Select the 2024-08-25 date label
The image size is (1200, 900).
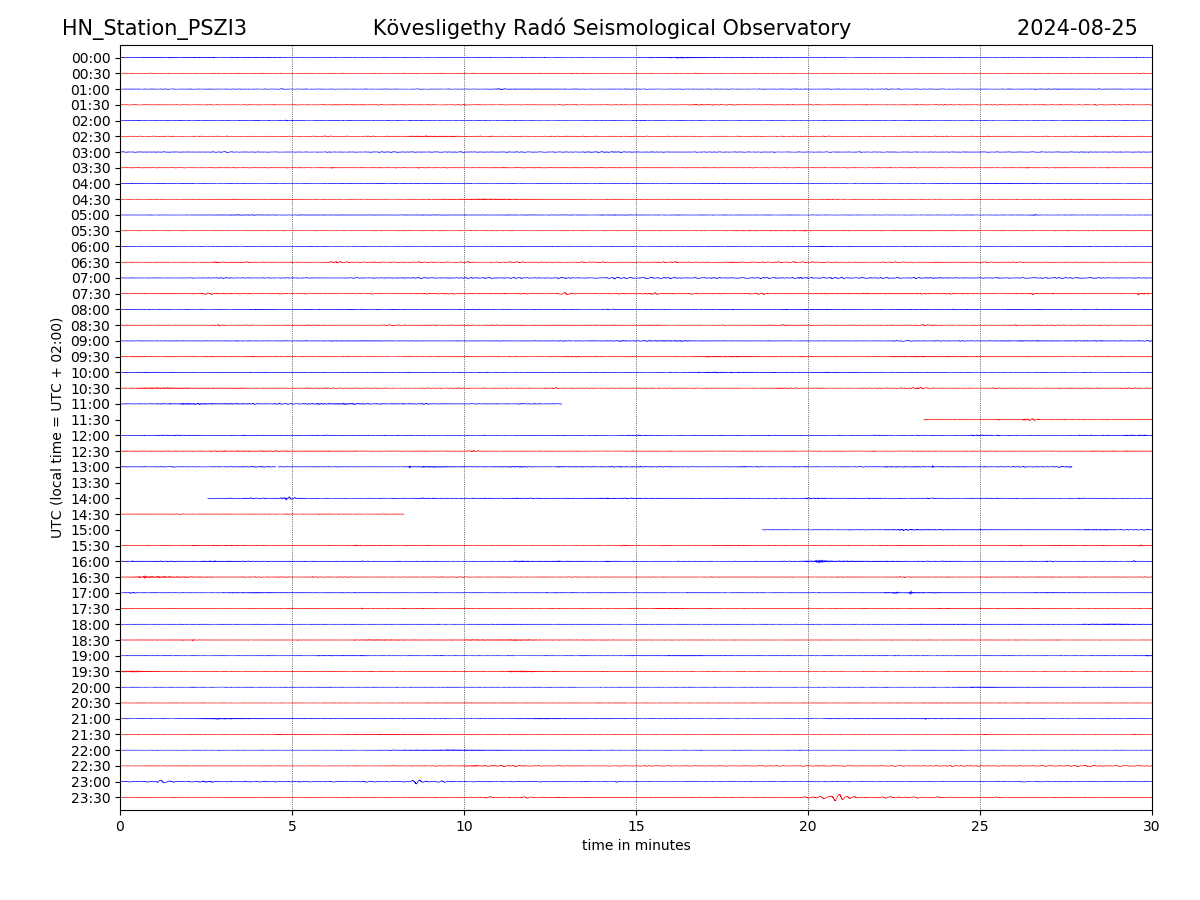[x=1076, y=28]
